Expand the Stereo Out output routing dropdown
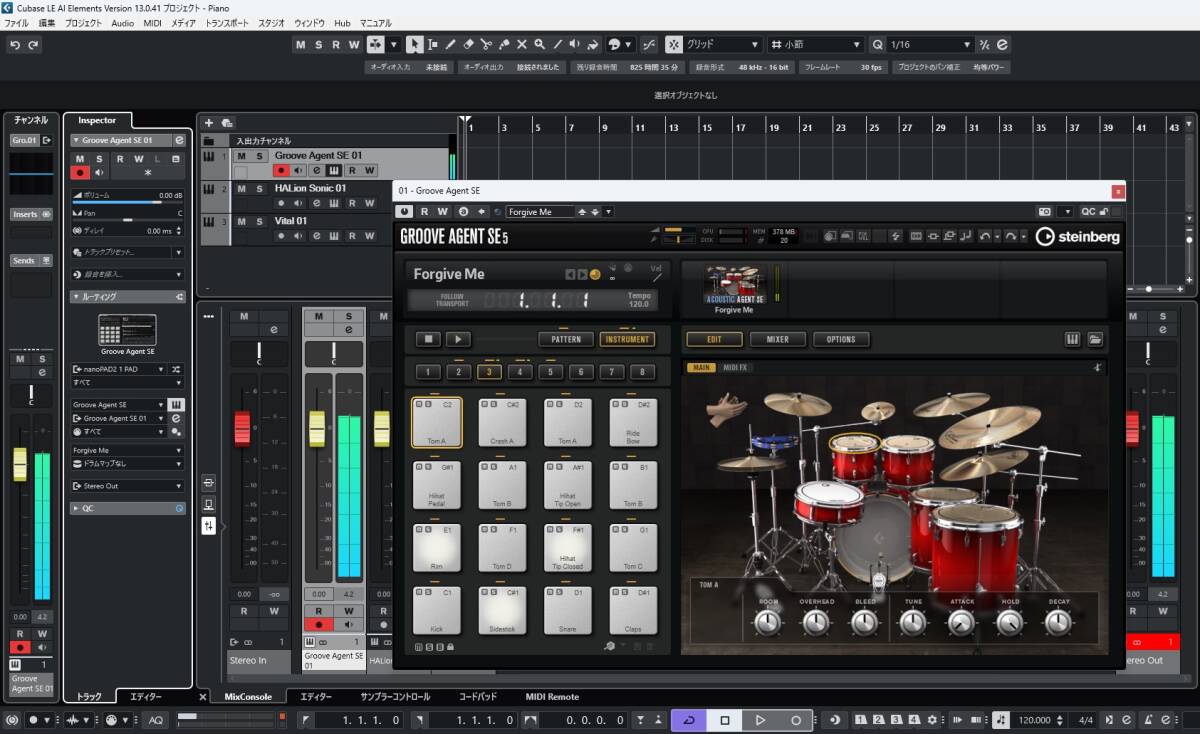The image size is (1200, 734). [x=179, y=486]
